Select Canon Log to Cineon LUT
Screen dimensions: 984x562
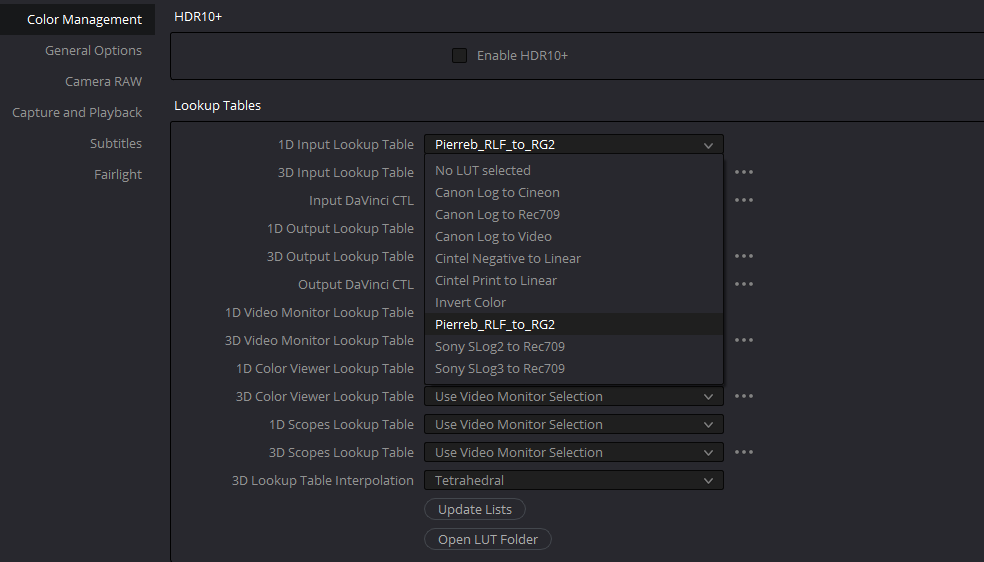(574, 193)
